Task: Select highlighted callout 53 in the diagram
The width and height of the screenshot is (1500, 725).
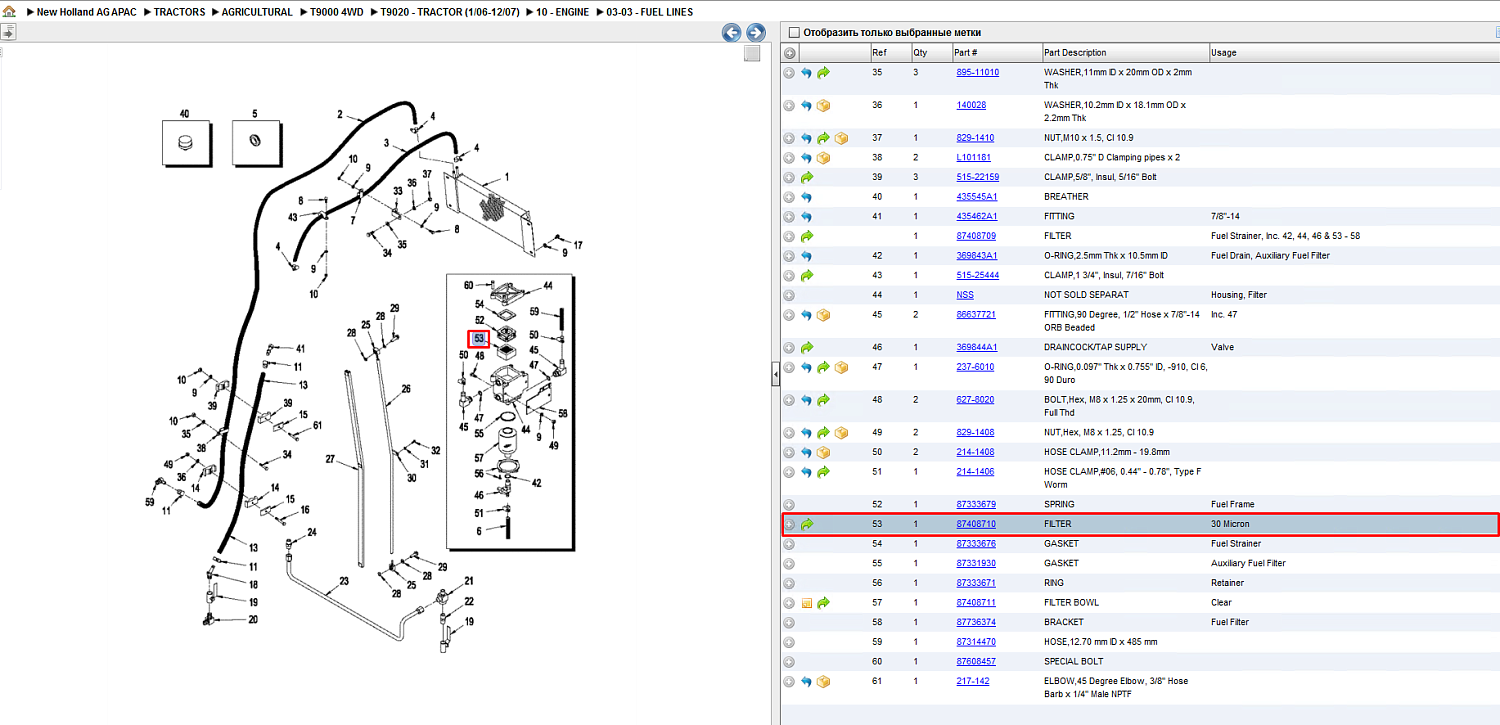Action: pos(479,339)
